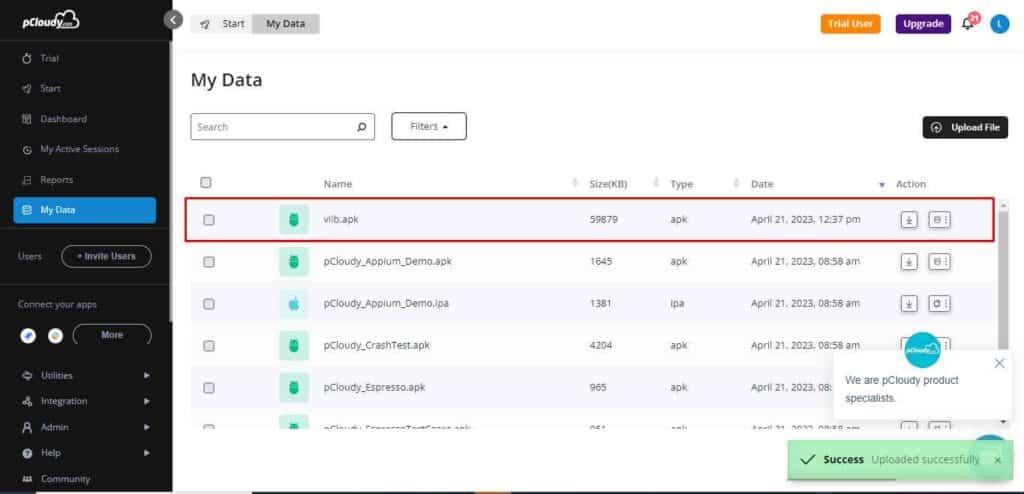Click the rocket icon beside Start tab

(205, 24)
